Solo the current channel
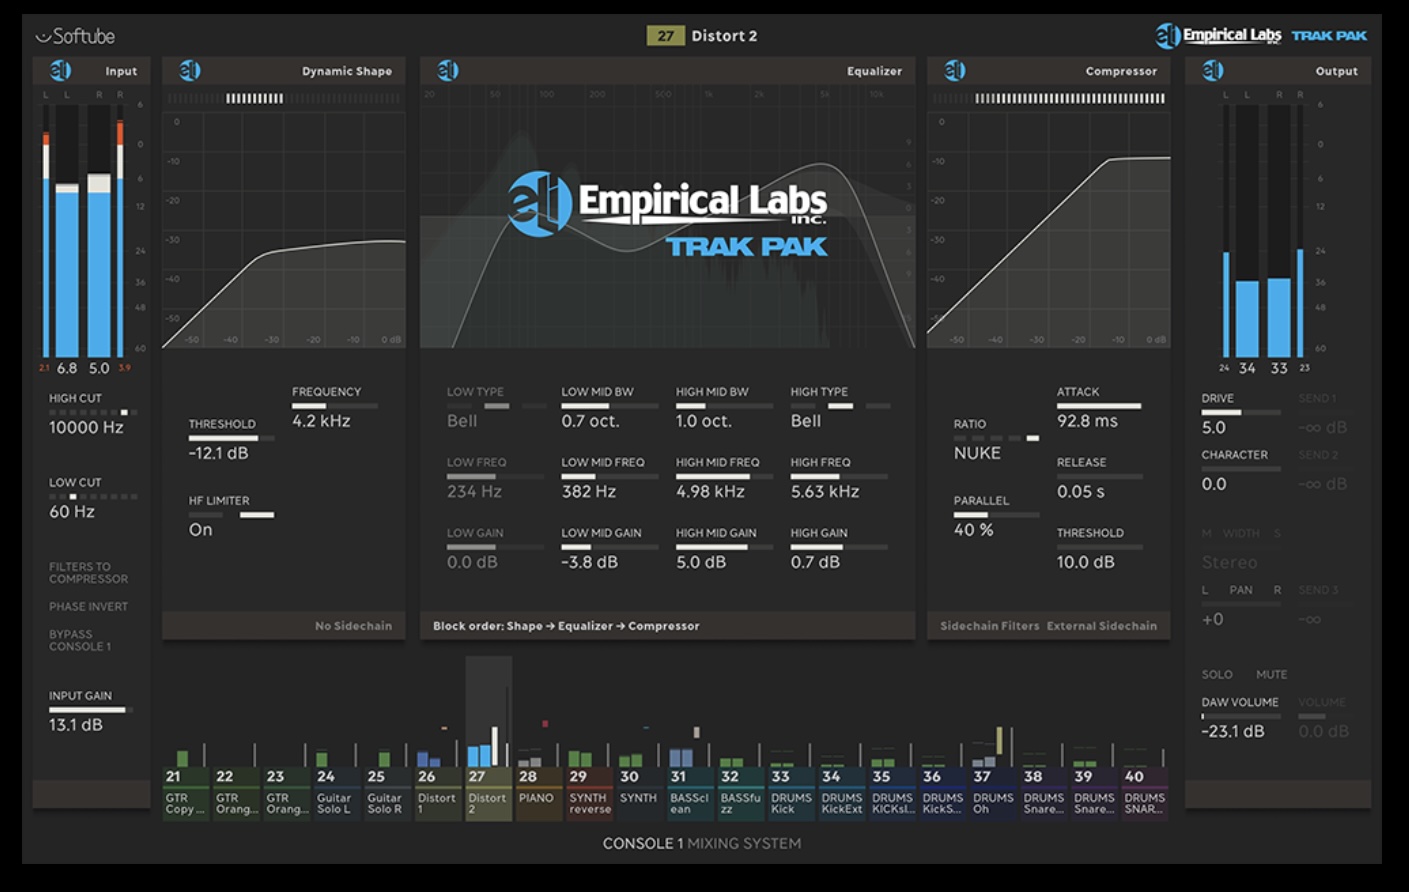Screen dimensions: 1409x892 [1217, 674]
